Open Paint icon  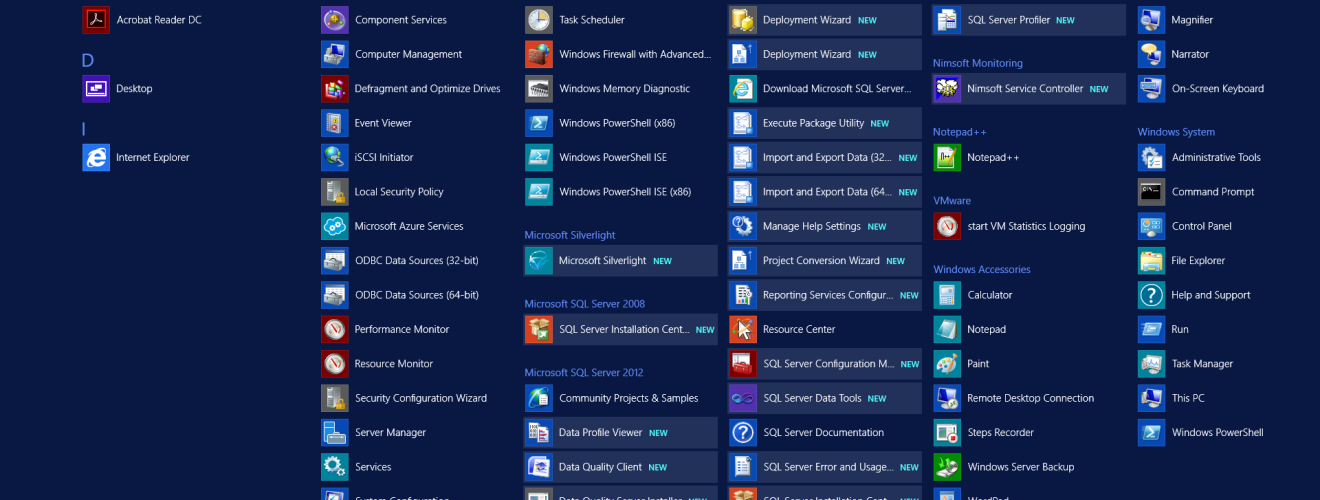[x=947, y=364]
